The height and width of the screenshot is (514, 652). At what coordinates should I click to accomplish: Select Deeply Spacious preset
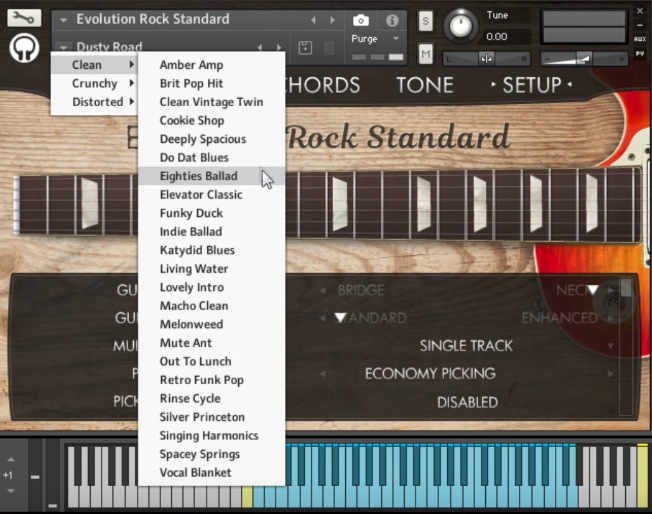click(211, 139)
